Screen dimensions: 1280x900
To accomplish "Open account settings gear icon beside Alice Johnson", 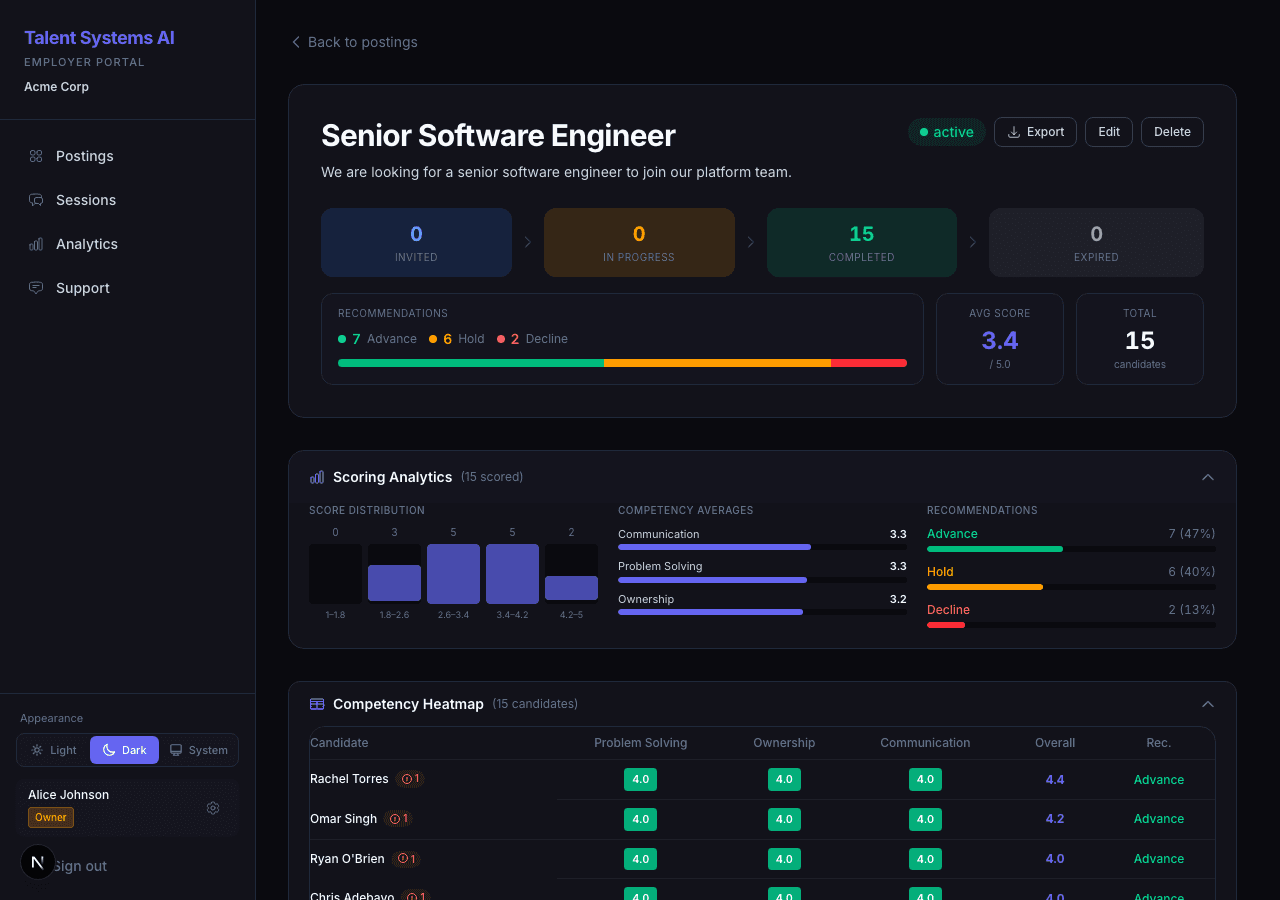I will [x=213, y=808].
